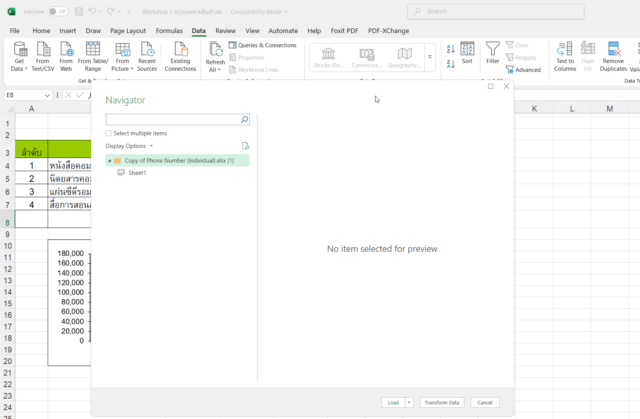Import data From Web

[66, 57]
